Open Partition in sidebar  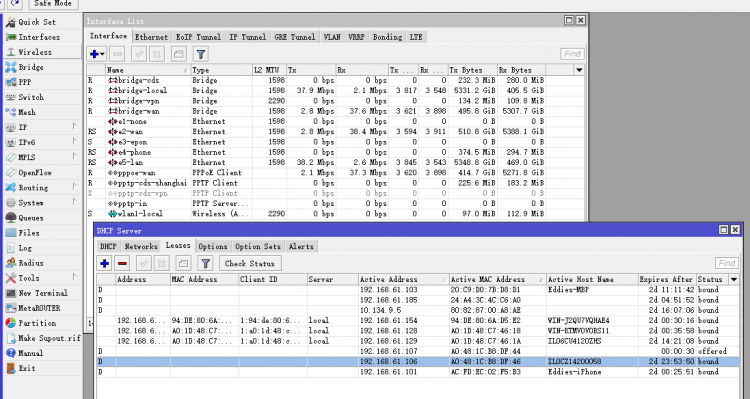tap(37, 323)
